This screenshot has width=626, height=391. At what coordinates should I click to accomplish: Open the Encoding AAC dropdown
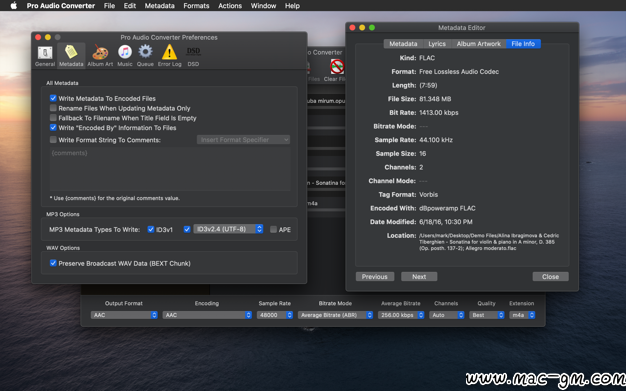[x=207, y=315]
